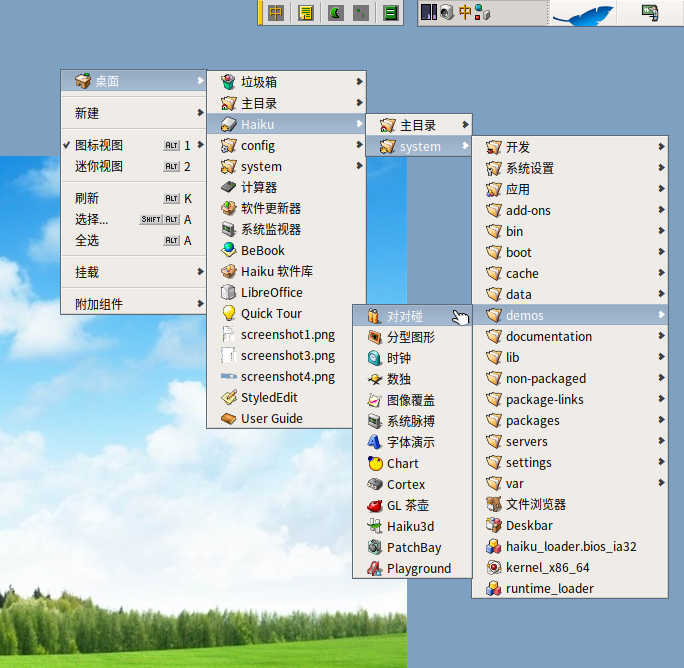Launch 软件更新器 software updater
This screenshot has width=684, height=668.
point(286,208)
